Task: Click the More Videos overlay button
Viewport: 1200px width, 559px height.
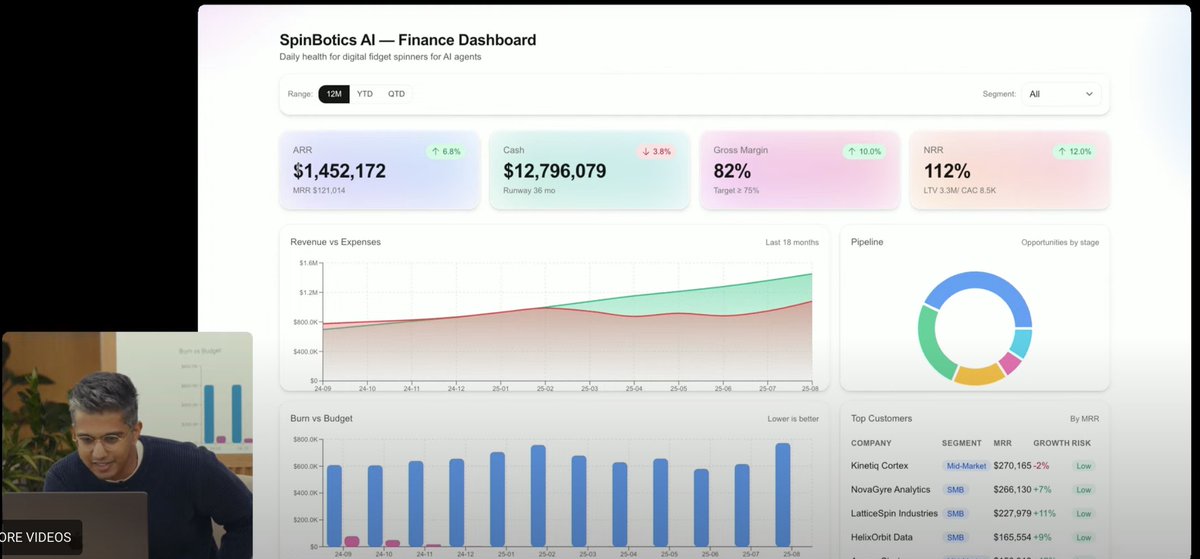Action: pos(39,537)
